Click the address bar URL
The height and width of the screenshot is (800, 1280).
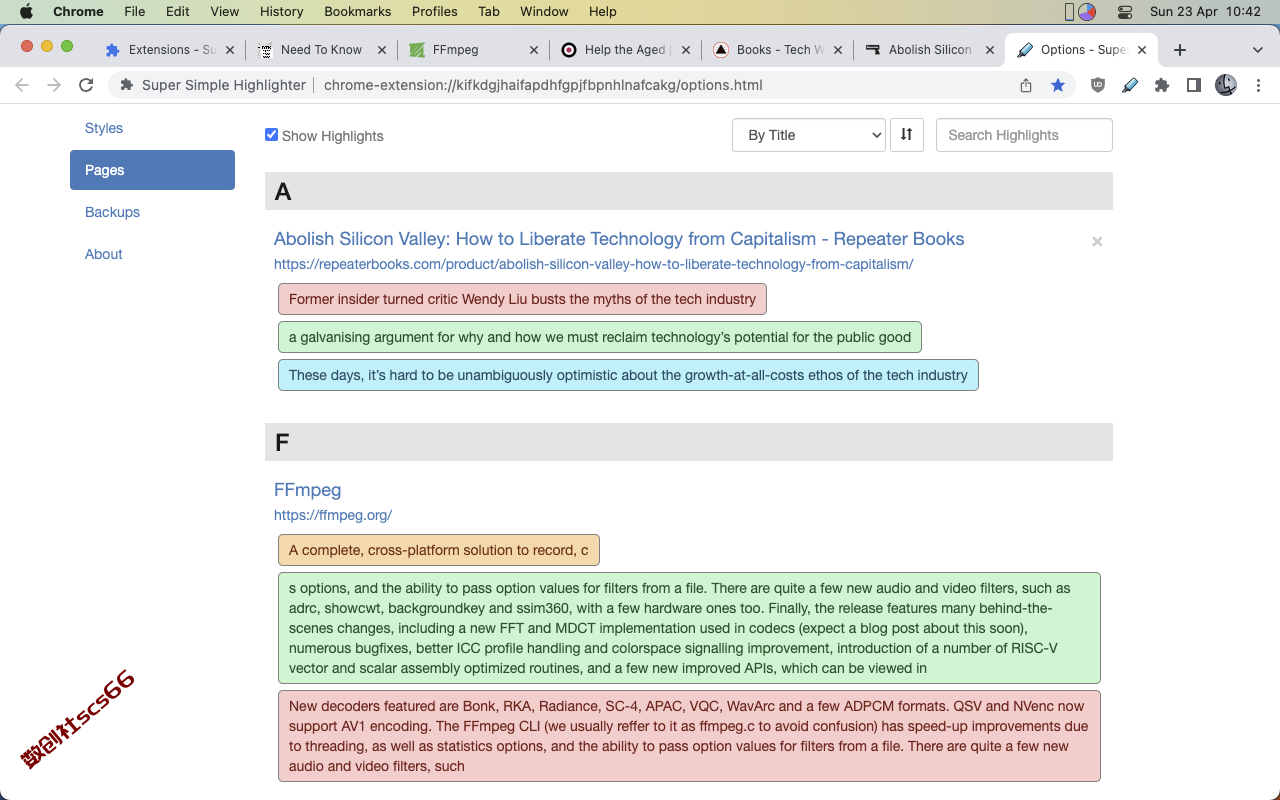[543, 85]
